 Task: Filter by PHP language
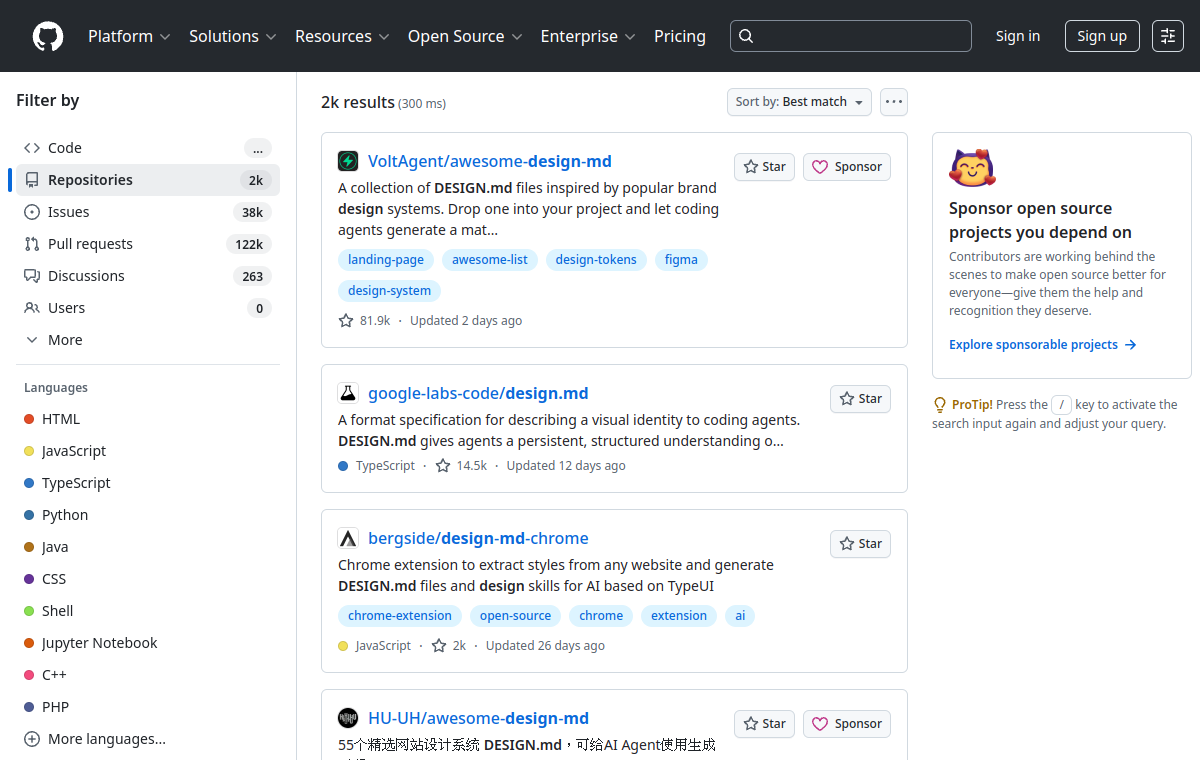click(148, 707)
